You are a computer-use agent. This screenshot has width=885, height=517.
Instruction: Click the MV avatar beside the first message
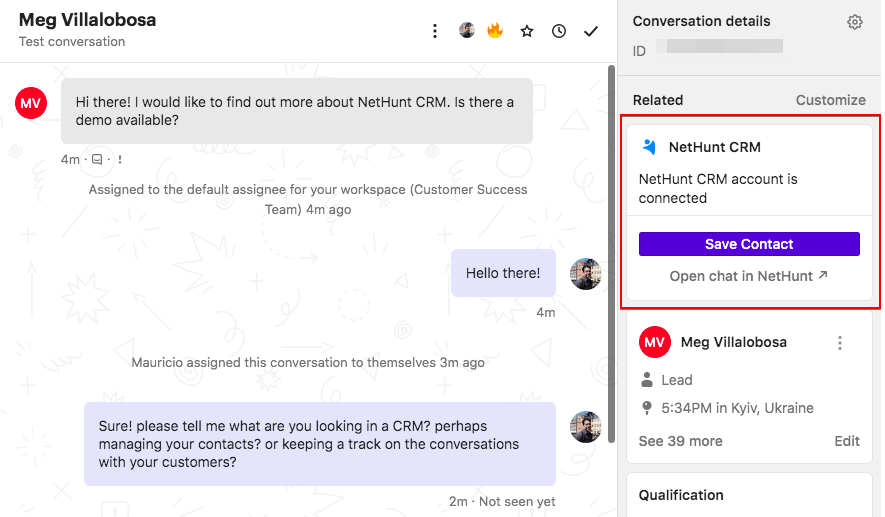pyautogui.click(x=30, y=103)
